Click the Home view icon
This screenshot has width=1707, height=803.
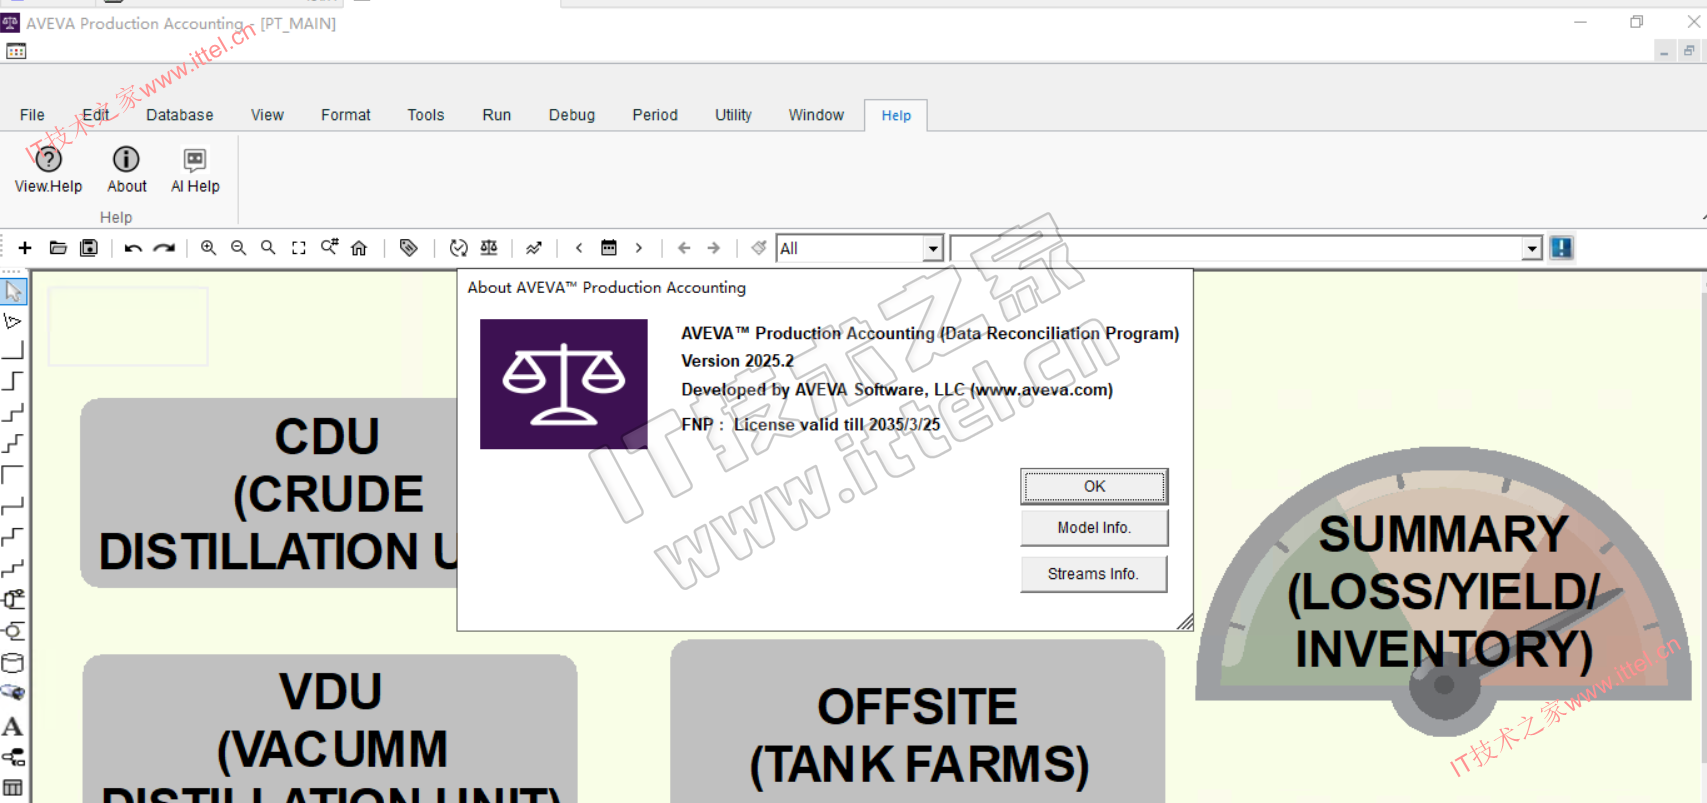359,248
